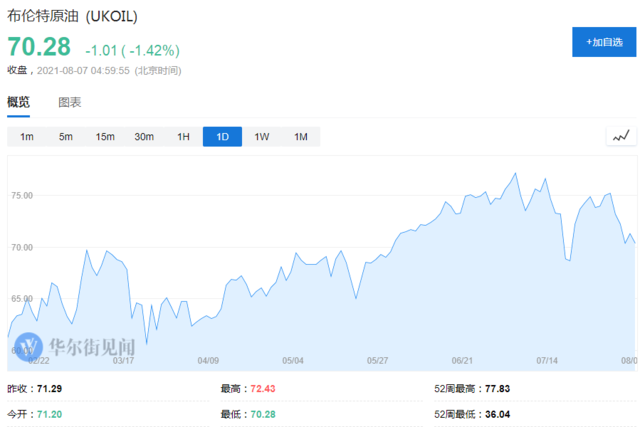
Task: Click the 05/27 date label on chart
Action: click(378, 361)
